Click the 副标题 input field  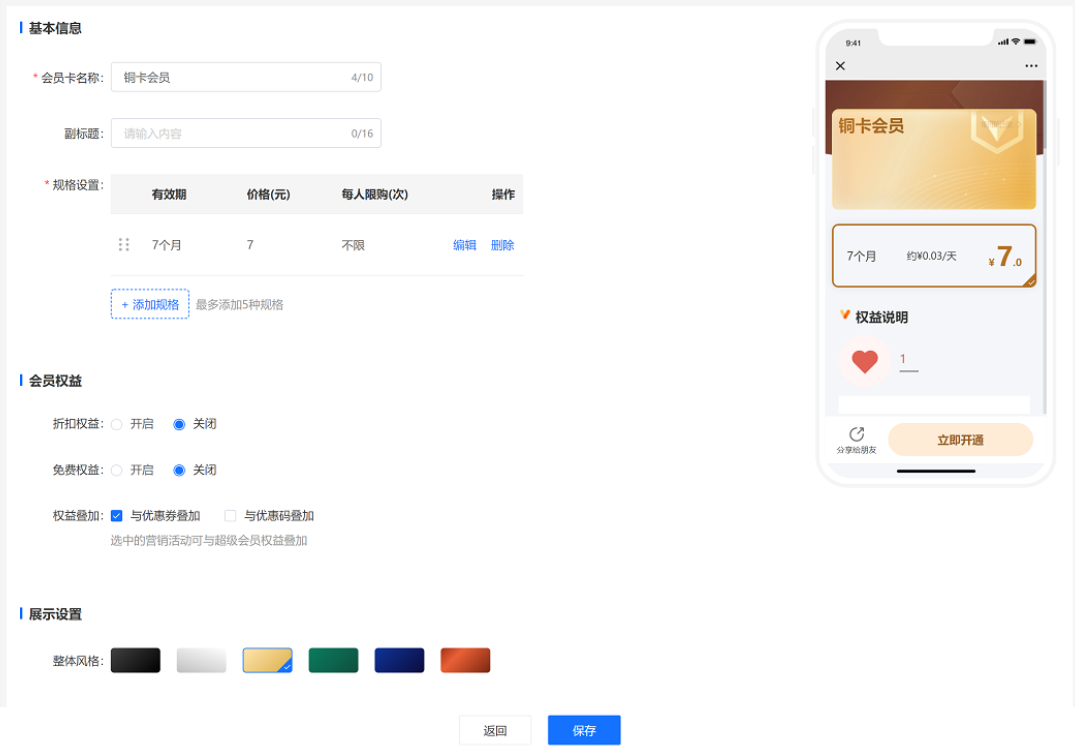click(x=246, y=133)
